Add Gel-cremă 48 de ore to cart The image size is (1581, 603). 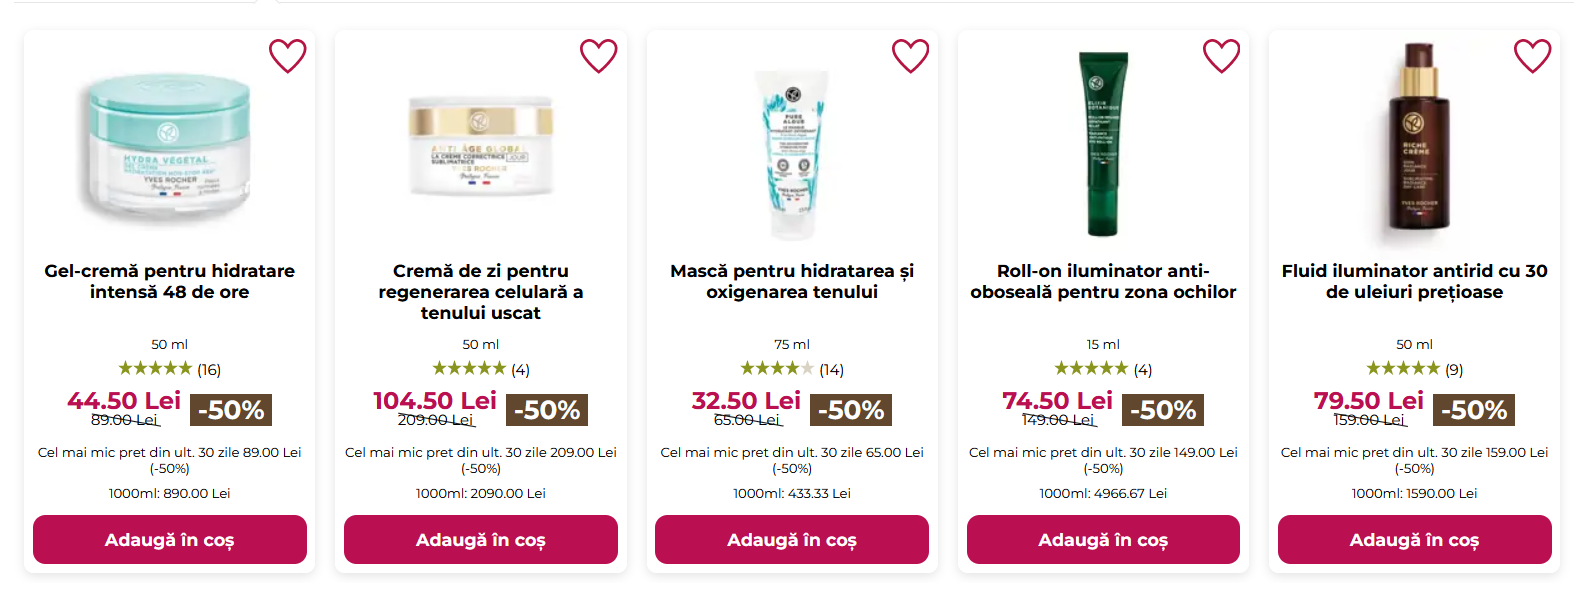pos(170,540)
